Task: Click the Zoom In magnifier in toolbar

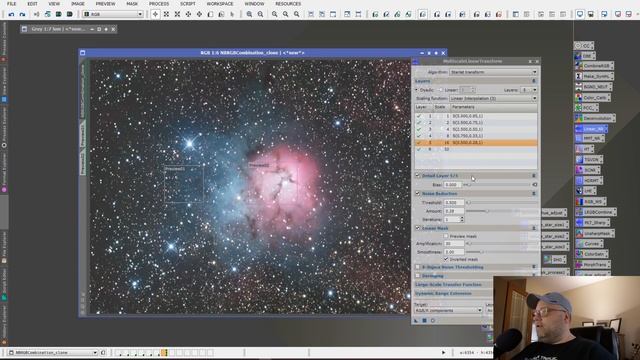Action: click(x=249, y=14)
